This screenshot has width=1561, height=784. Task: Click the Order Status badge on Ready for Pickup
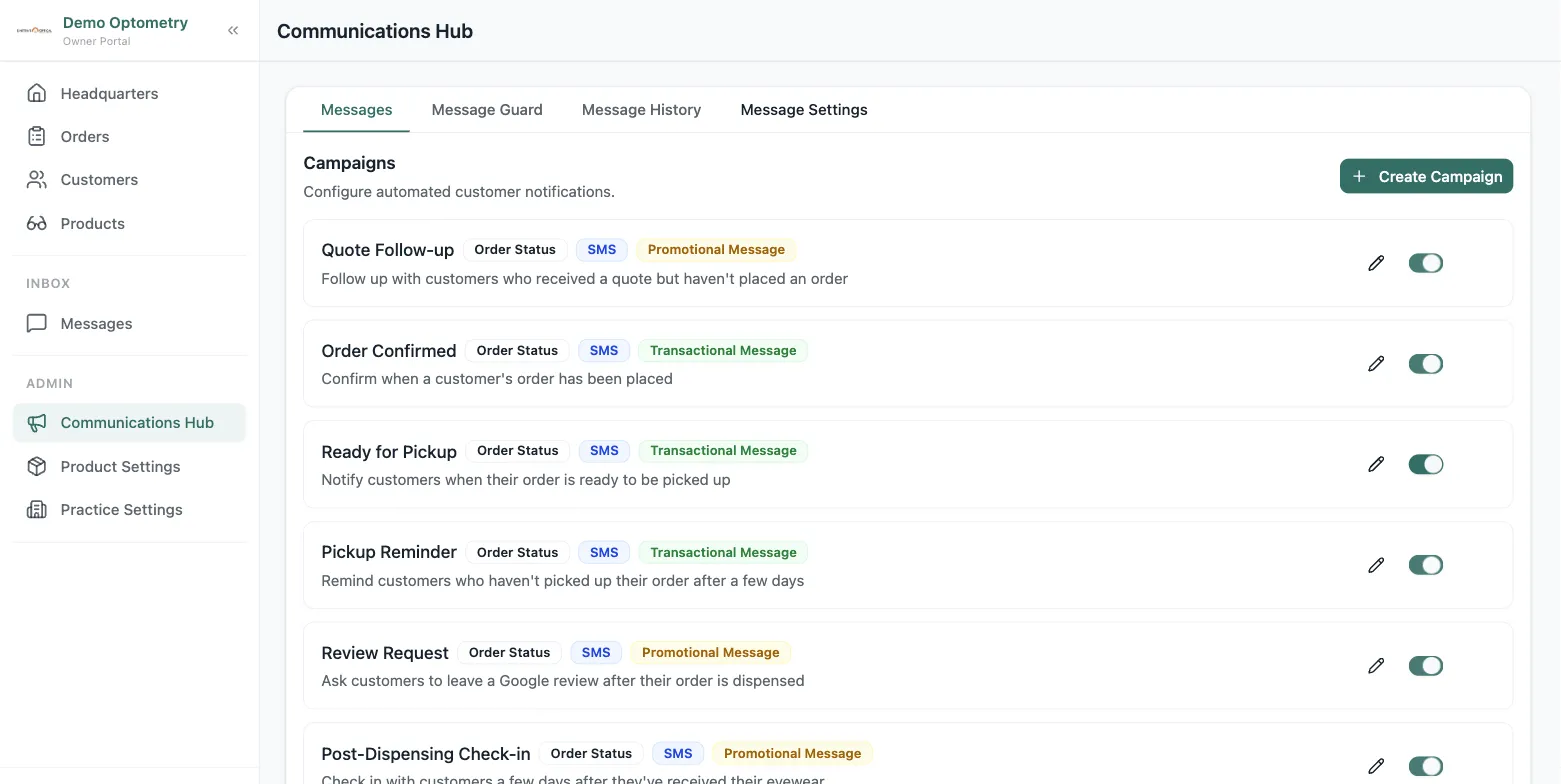(x=517, y=451)
